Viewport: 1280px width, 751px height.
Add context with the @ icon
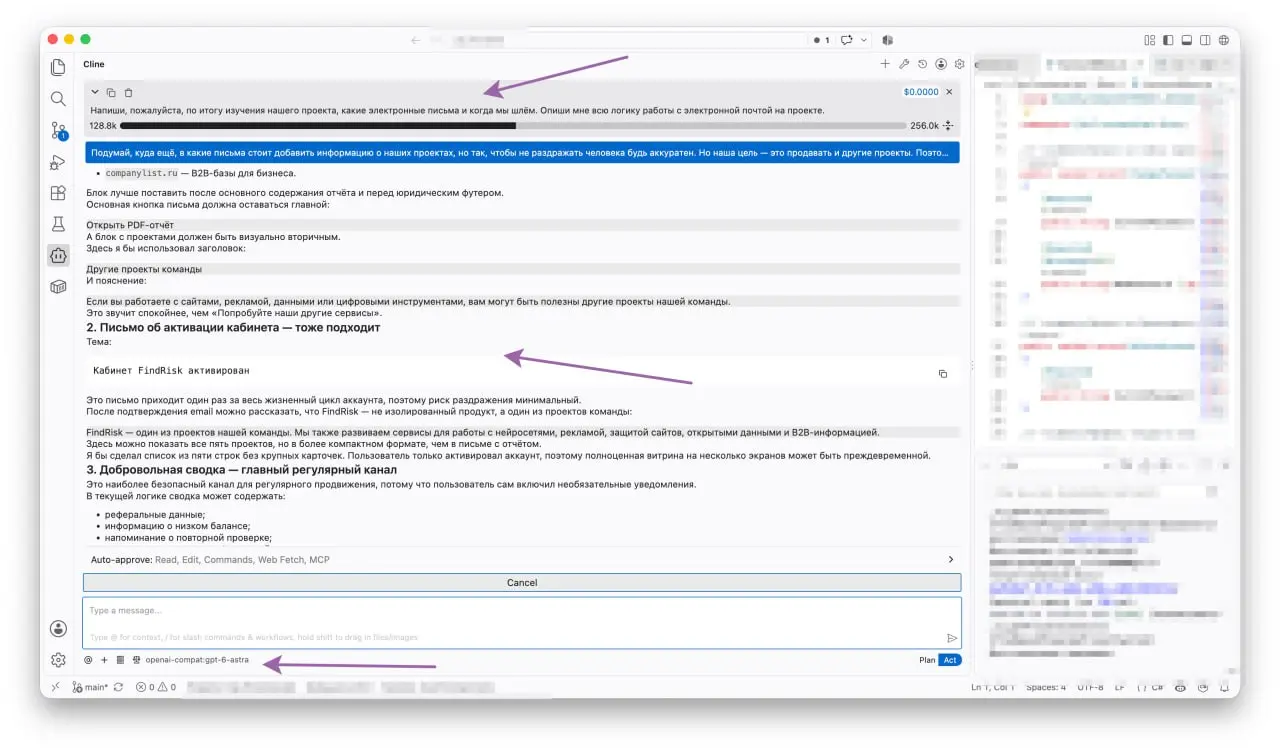tap(88, 660)
